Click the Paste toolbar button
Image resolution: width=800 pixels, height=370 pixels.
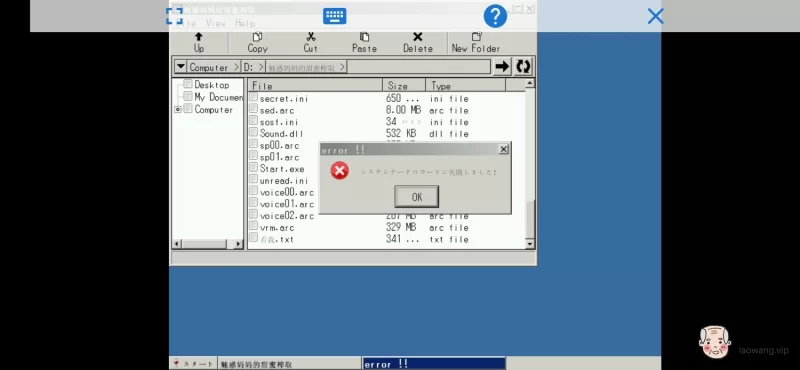coord(364,43)
